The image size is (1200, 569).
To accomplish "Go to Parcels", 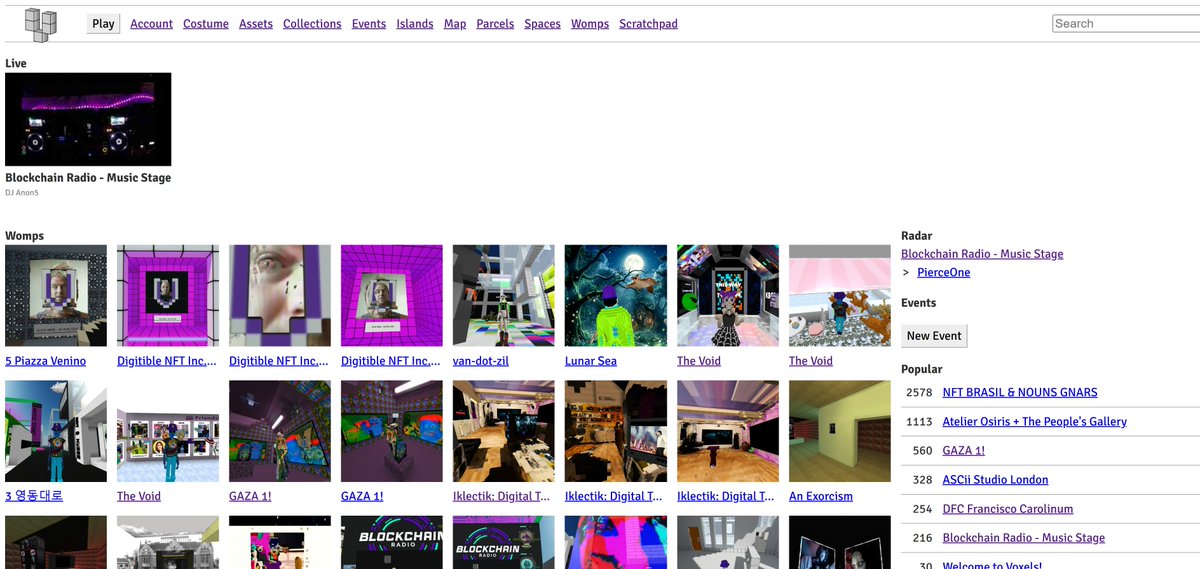I will pyautogui.click(x=495, y=24).
